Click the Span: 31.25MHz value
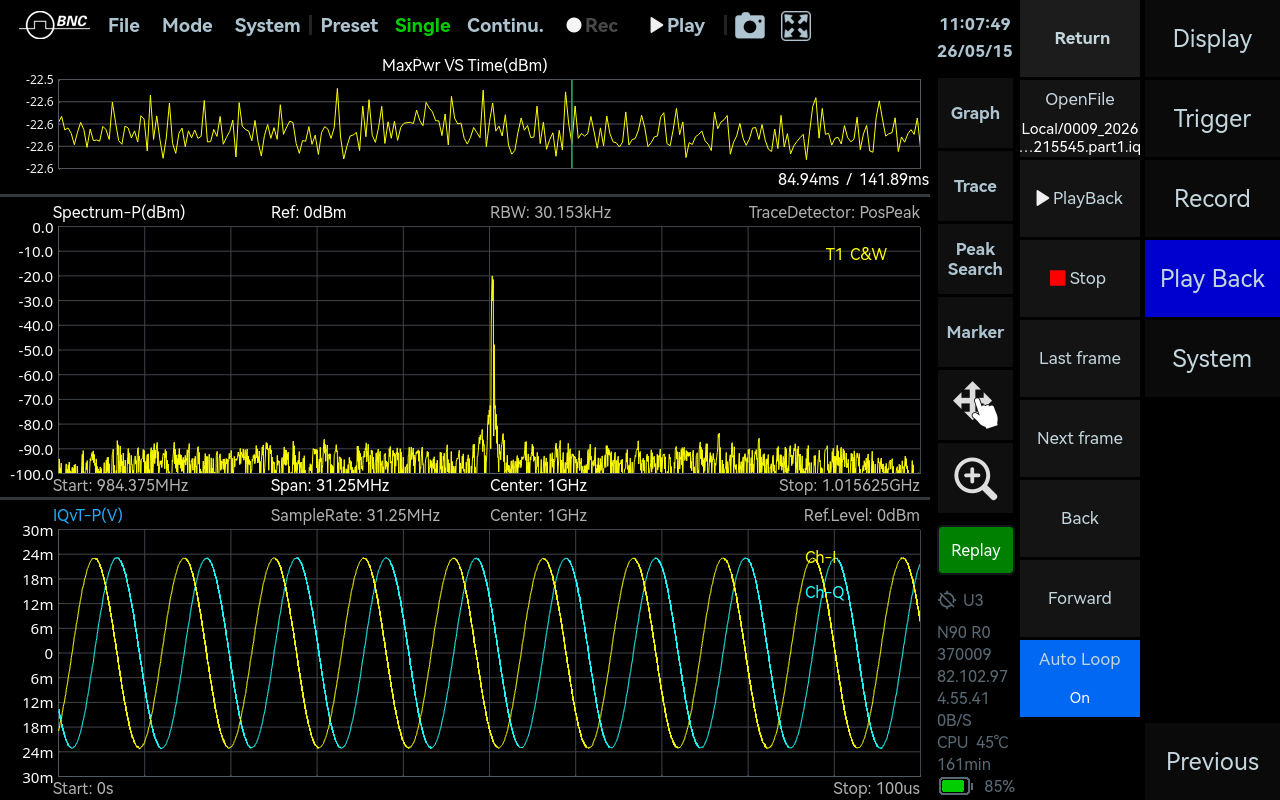 click(x=330, y=485)
